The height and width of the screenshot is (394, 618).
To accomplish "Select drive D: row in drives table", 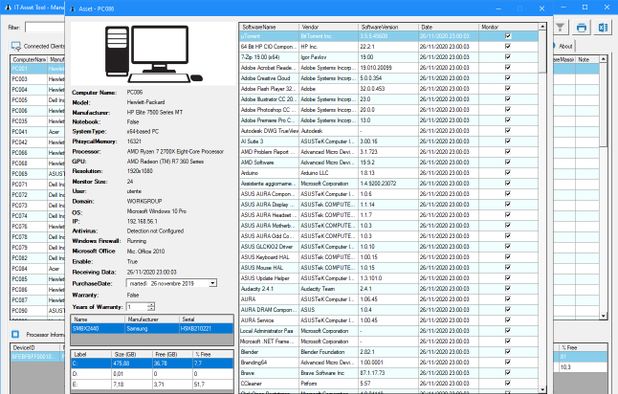I will coord(152,374).
